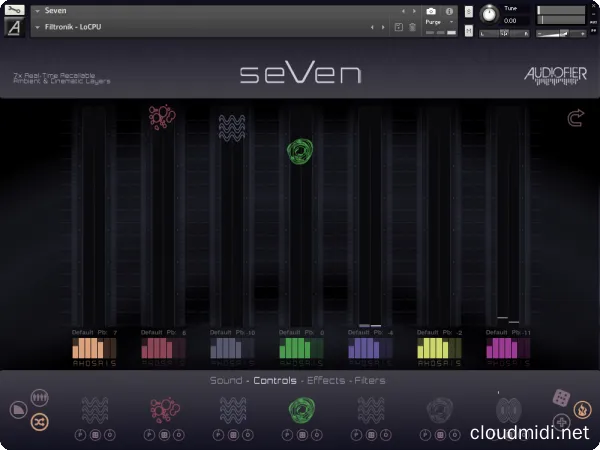
Task: Toggle the O button under the grey swirl layer
Action: coord(455,435)
